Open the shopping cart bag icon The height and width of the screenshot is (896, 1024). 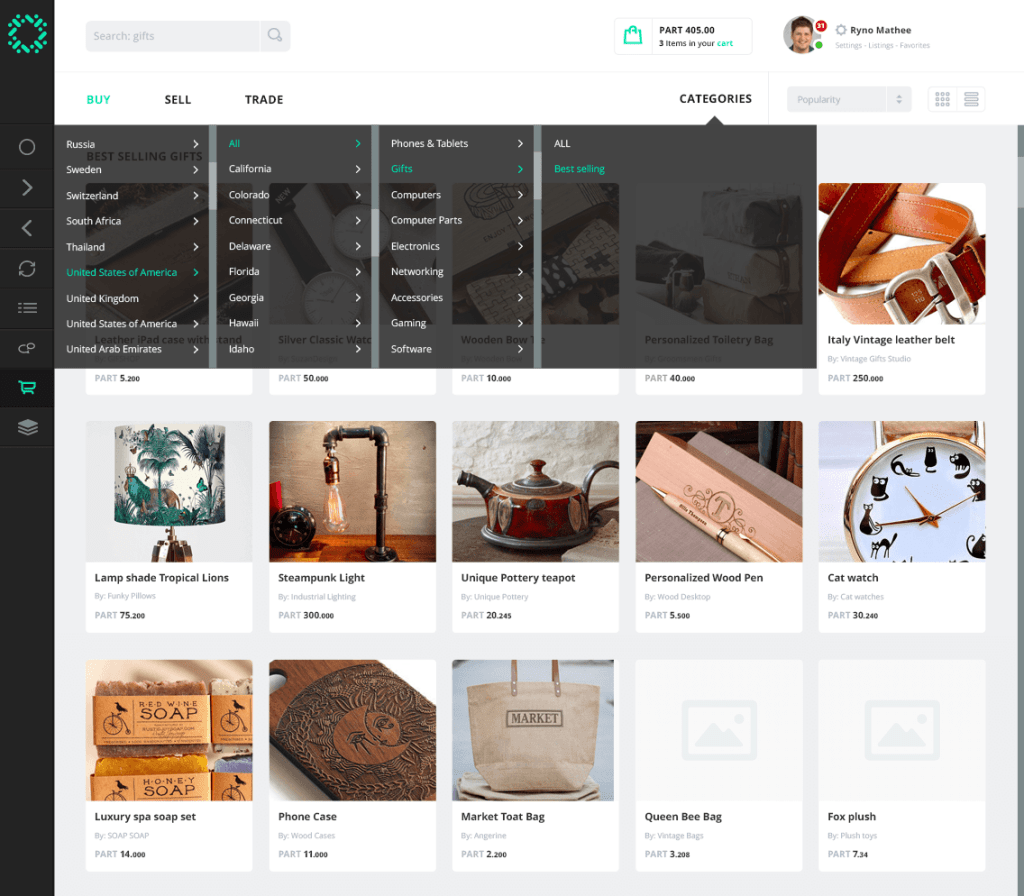pos(632,36)
